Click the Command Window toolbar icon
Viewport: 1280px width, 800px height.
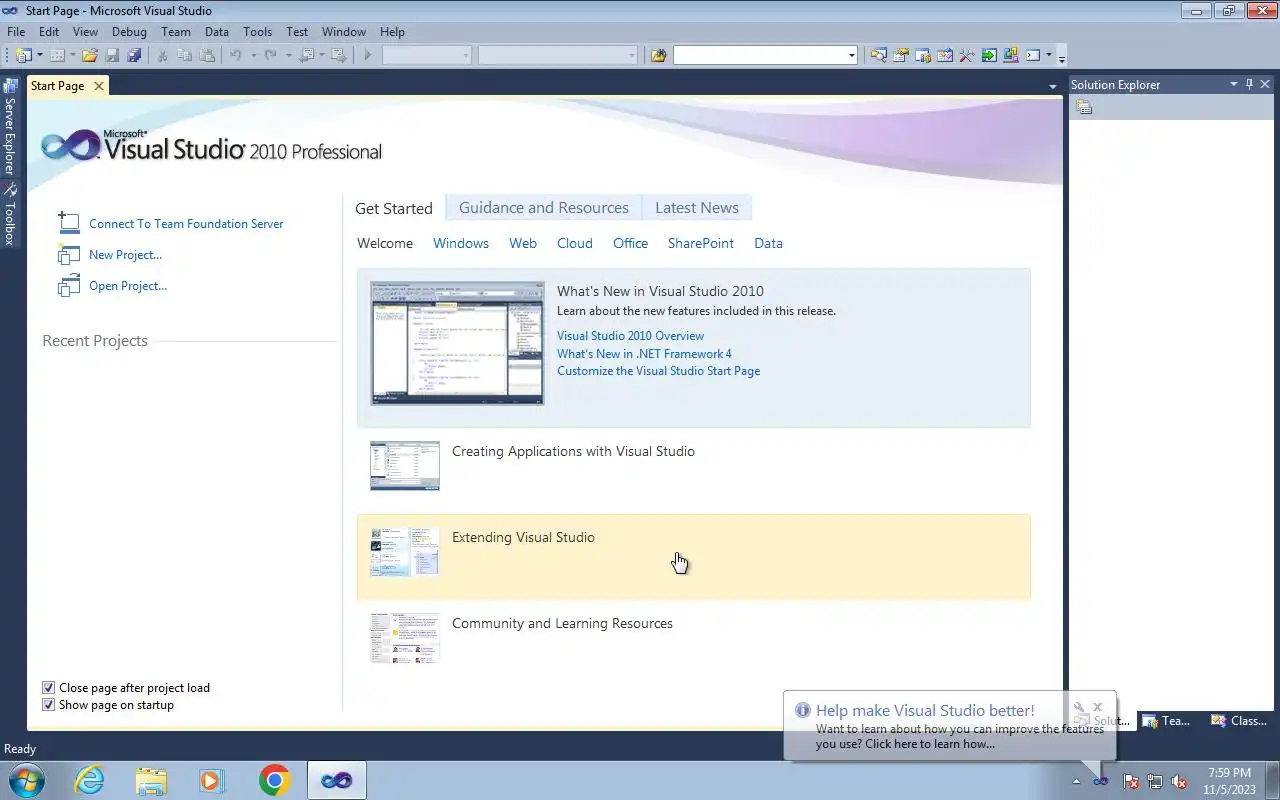pyautogui.click(x=1033, y=55)
